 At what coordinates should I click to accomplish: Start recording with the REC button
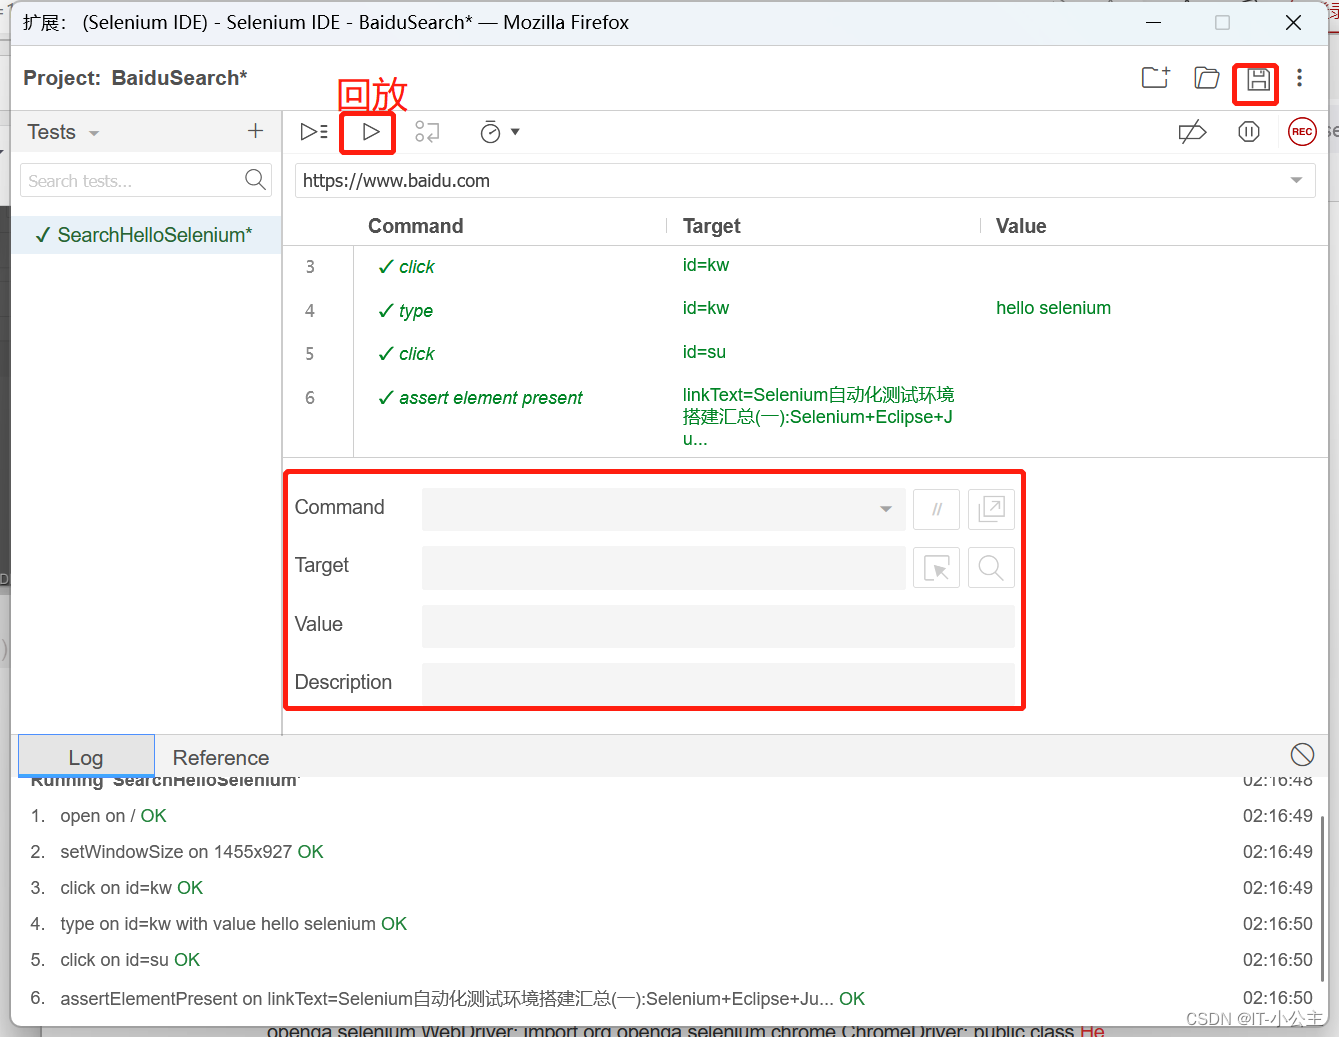pyautogui.click(x=1302, y=132)
